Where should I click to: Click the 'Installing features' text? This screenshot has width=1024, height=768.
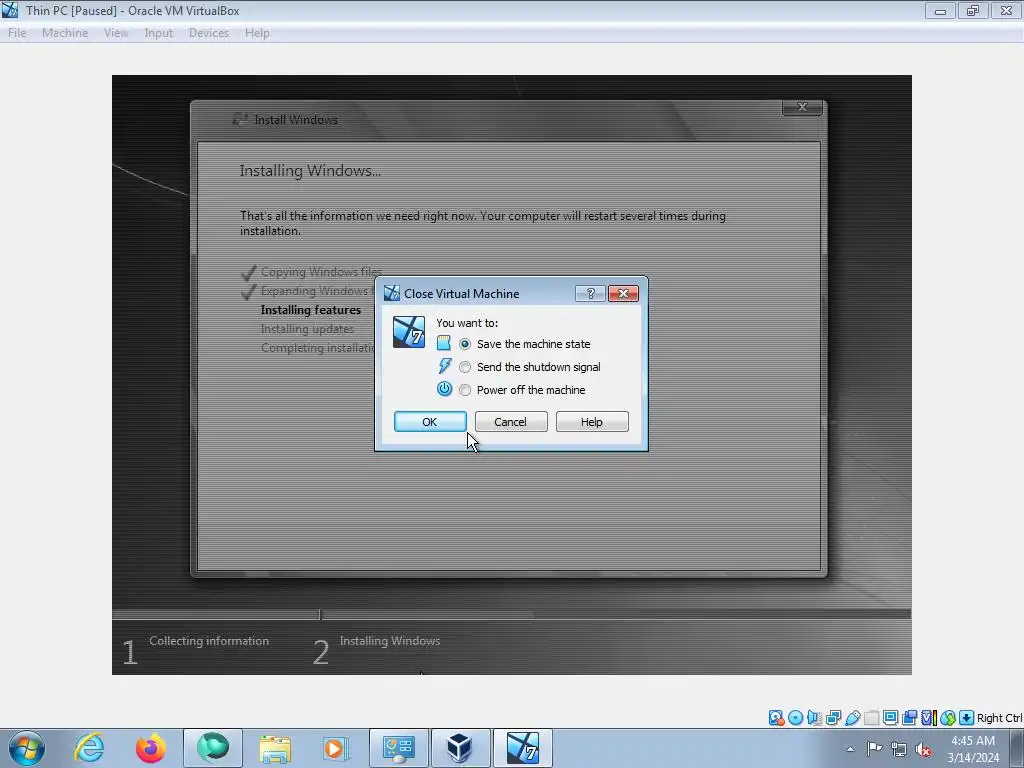(x=311, y=310)
